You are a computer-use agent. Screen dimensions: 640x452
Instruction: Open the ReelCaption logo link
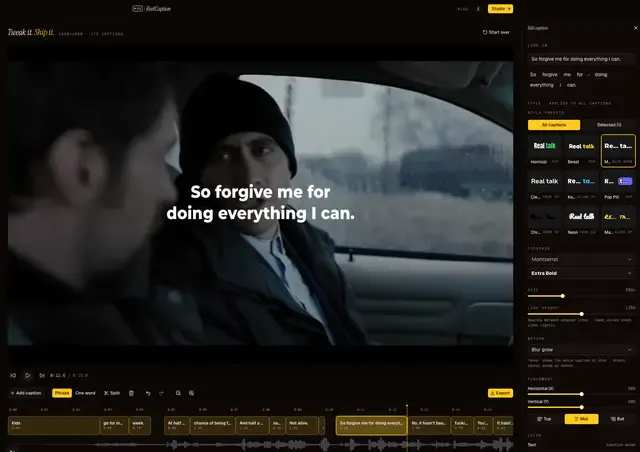152,9
